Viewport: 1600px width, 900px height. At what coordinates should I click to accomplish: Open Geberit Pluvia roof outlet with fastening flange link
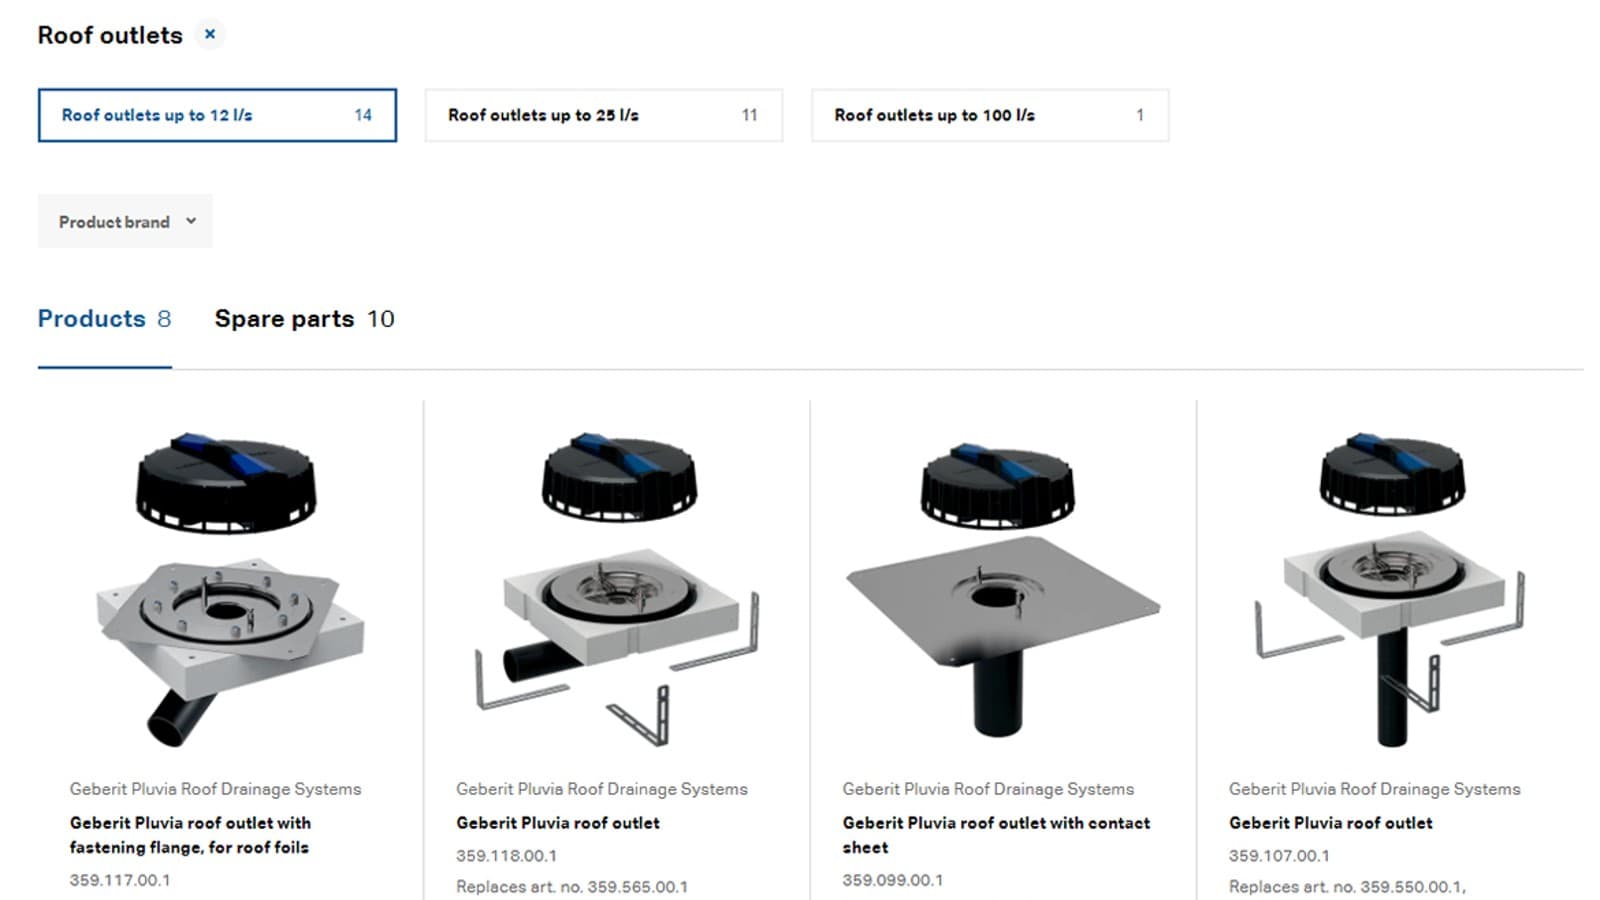click(190, 835)
